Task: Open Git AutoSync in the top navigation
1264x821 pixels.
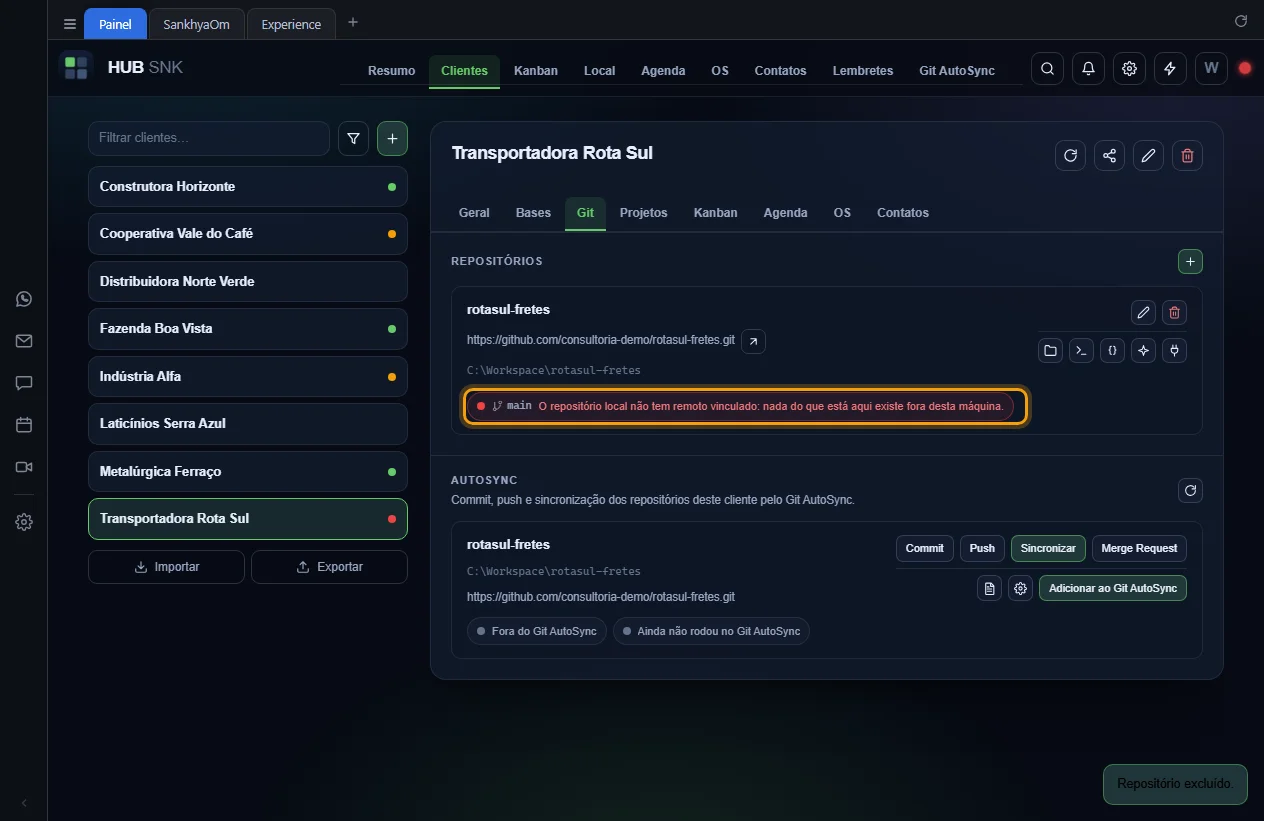Action: pyautogui.click(x=957, y=70)
